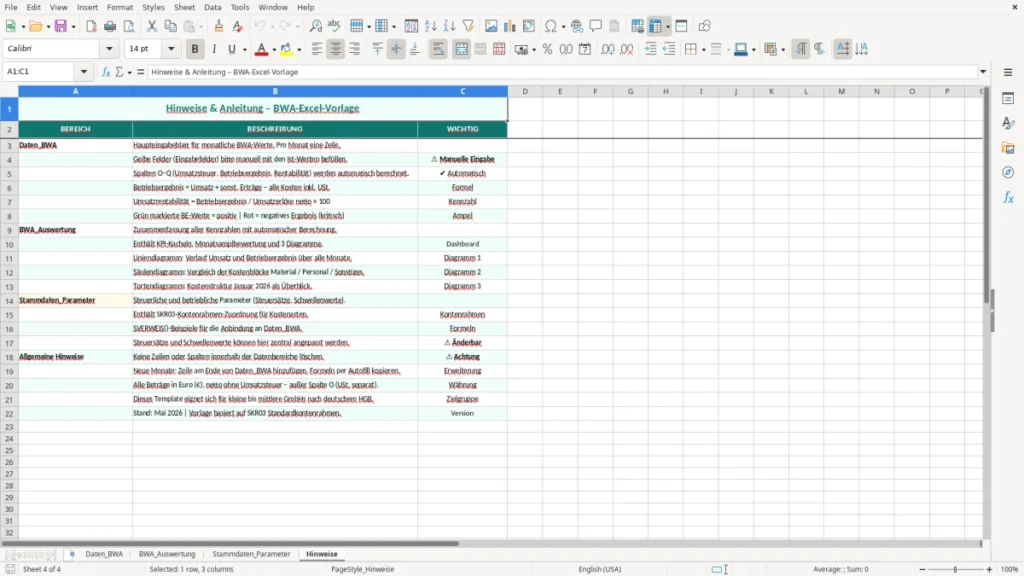Screen dimensions: 1024x576
Task: Click the zoom in plus button
Action: coord(989,569)
